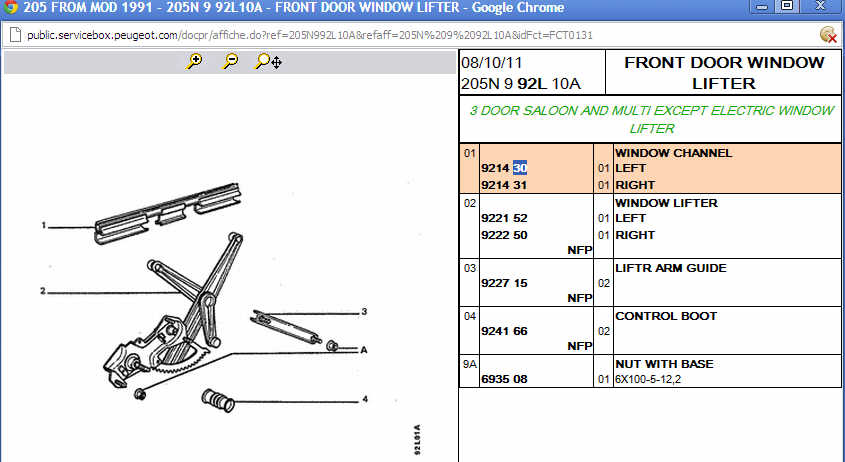Click the date 08/10/11 in header
The image size is (845, 462).
coord(492,63)
